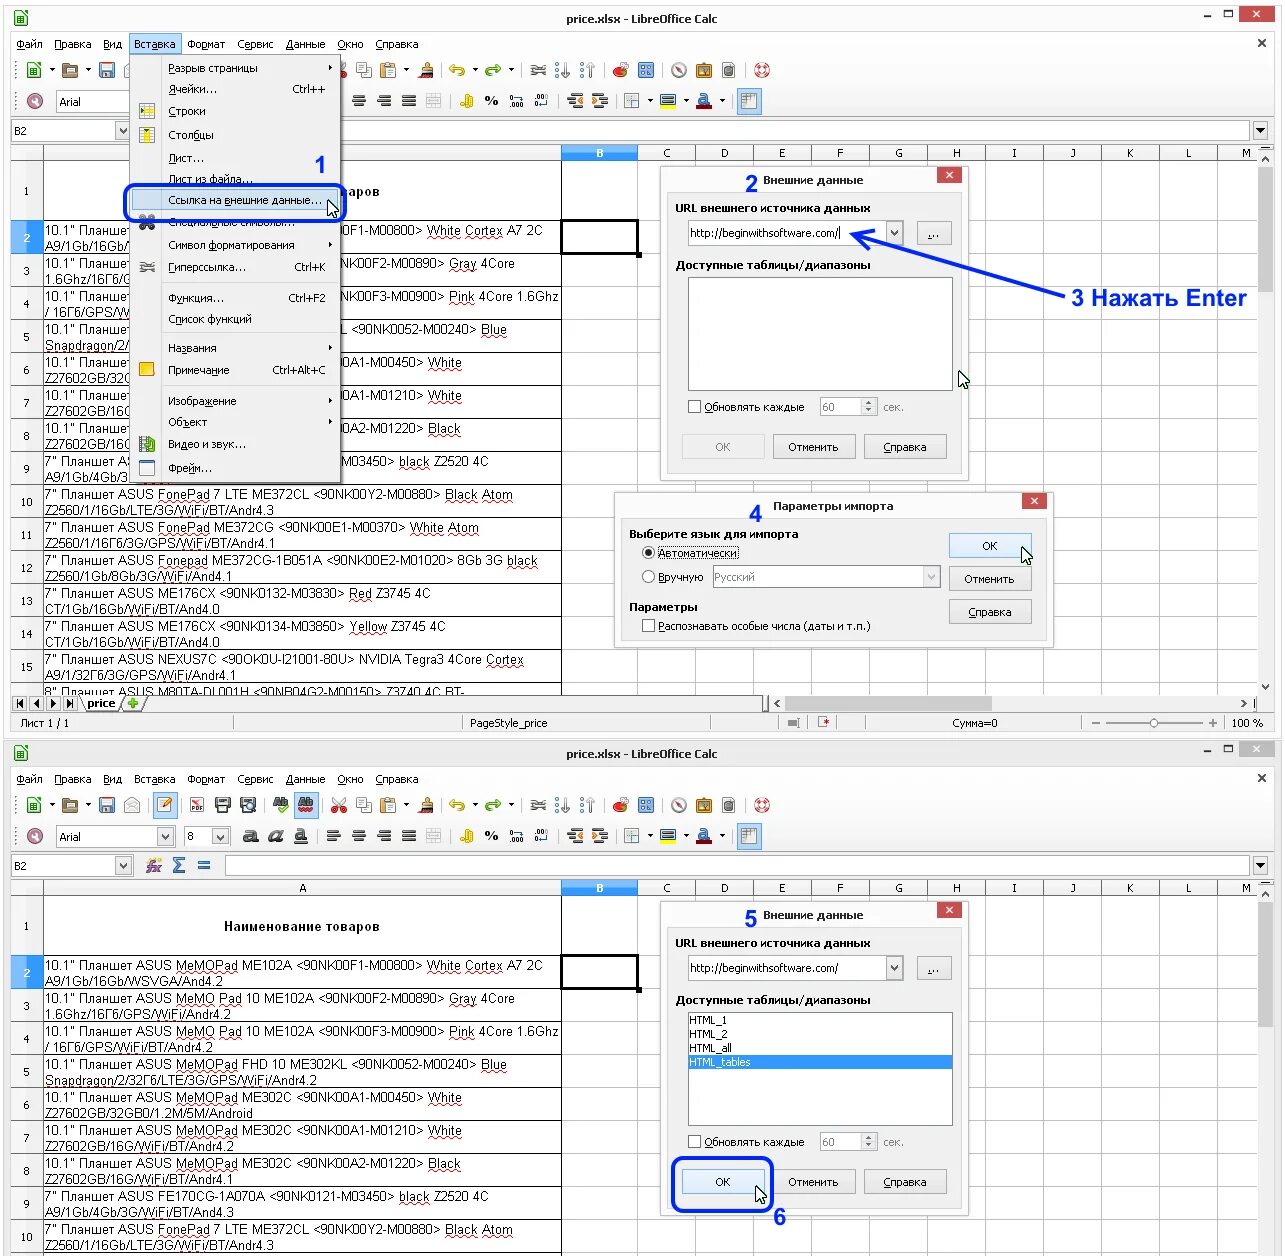Screen dimensions: 1285x1256
Task: Click OK in Параметры импорта dialog
Action: 989,546
